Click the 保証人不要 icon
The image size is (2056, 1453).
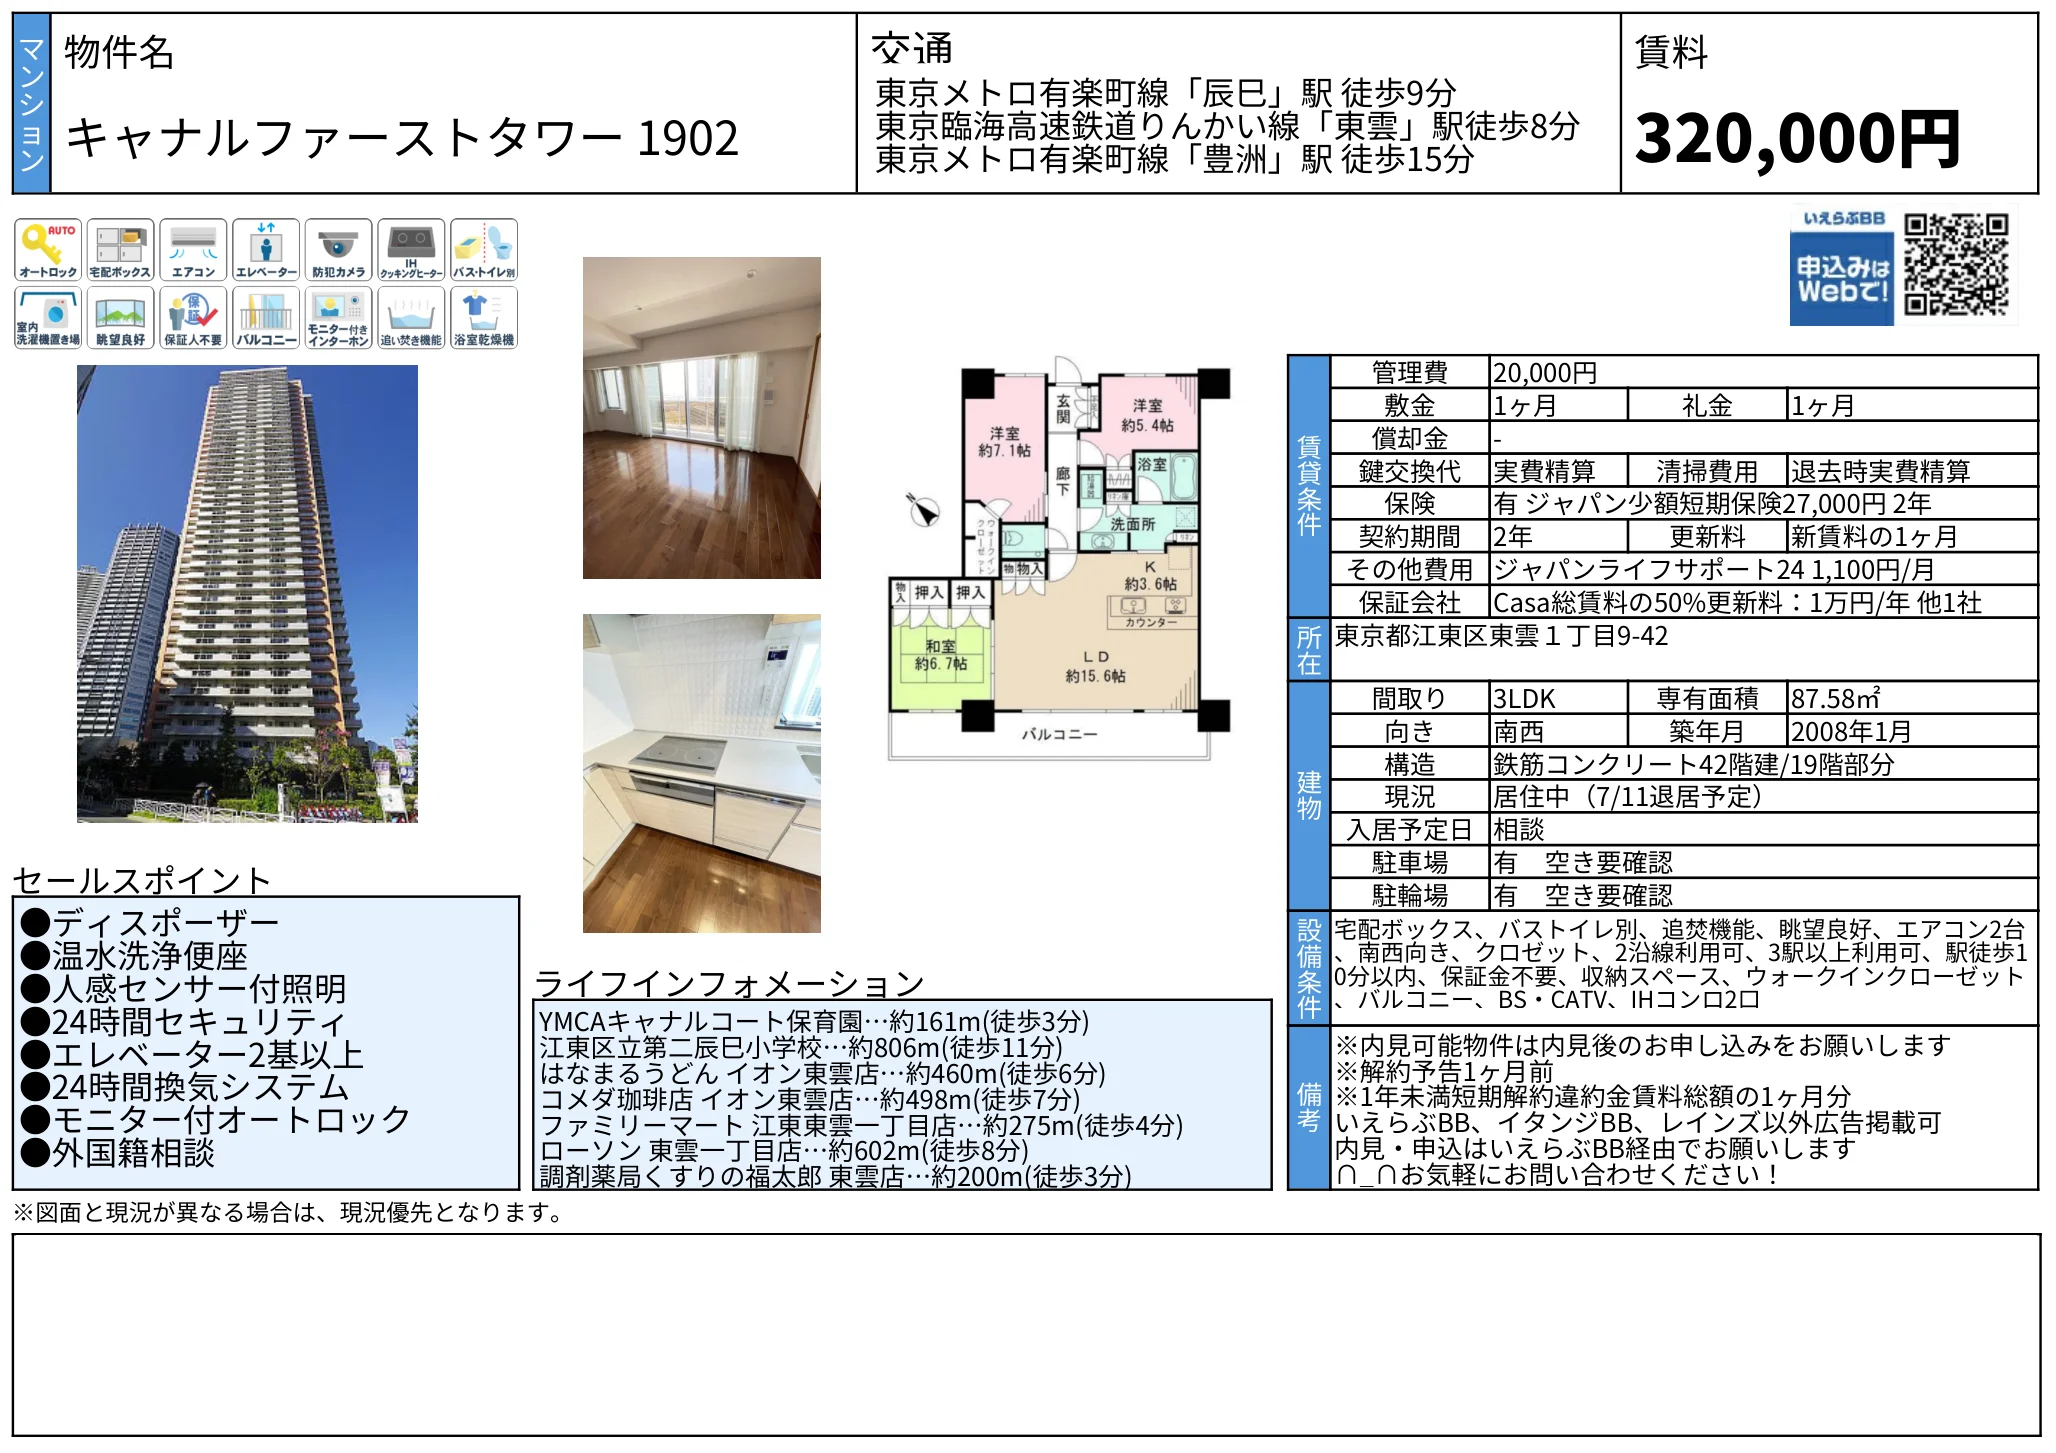[193, 318]
